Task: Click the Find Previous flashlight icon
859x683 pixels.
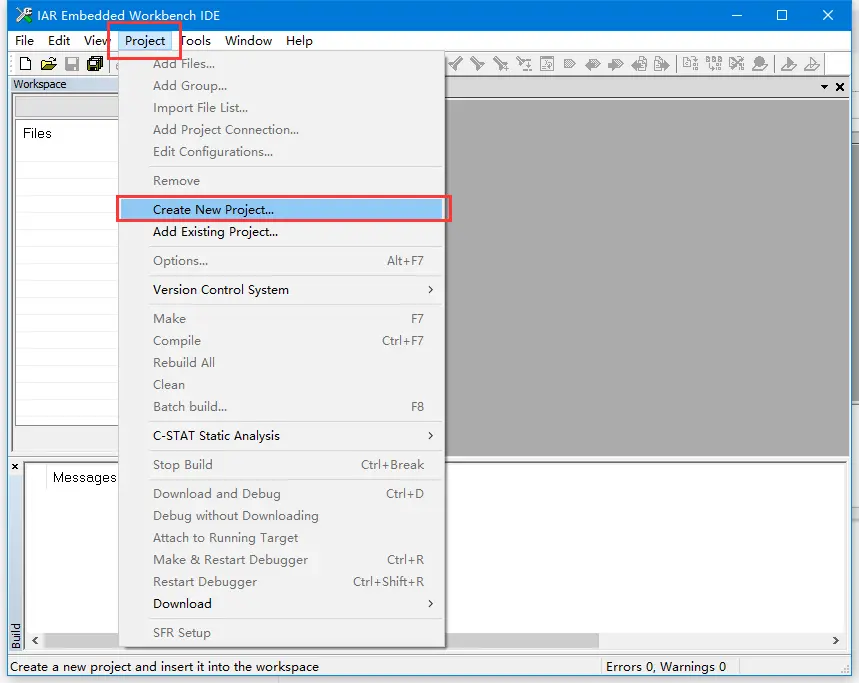Action: coord(456,64)
